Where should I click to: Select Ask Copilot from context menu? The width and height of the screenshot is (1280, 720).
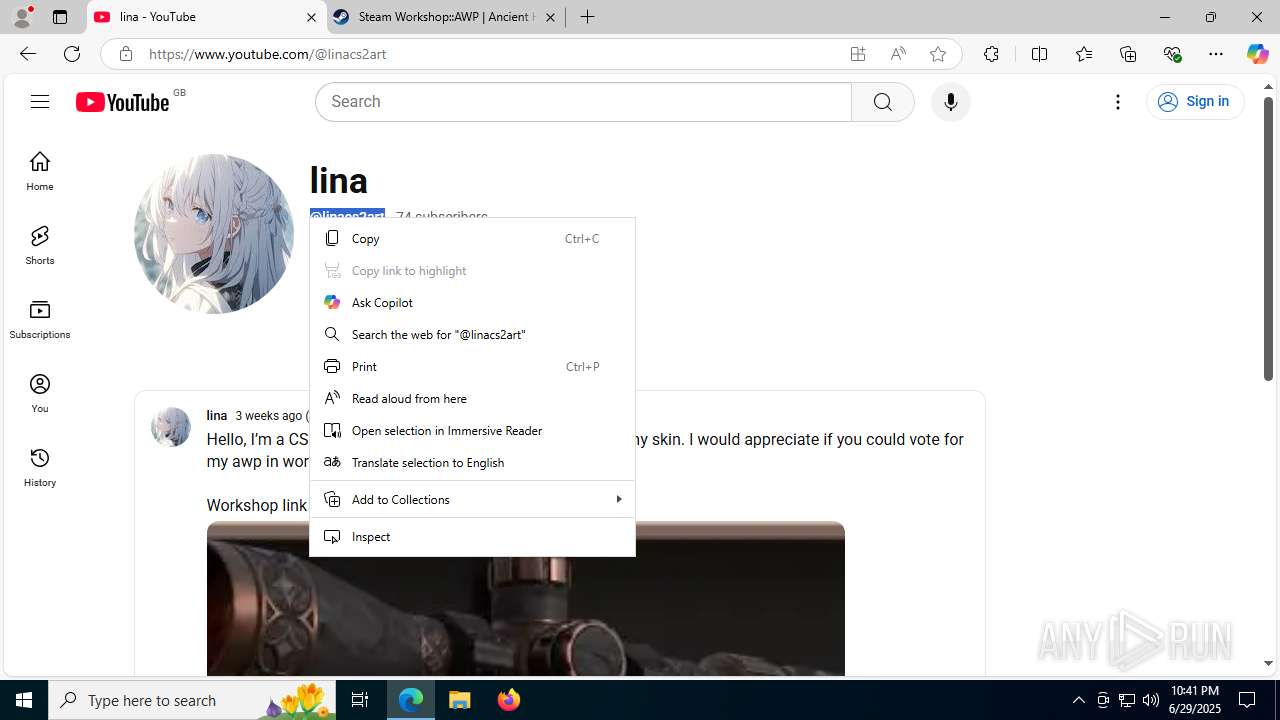(472, 302)
